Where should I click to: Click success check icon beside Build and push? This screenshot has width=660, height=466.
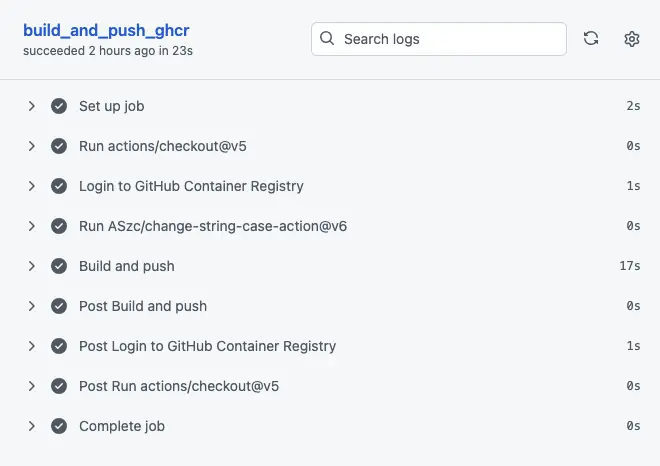pos(59,266)
